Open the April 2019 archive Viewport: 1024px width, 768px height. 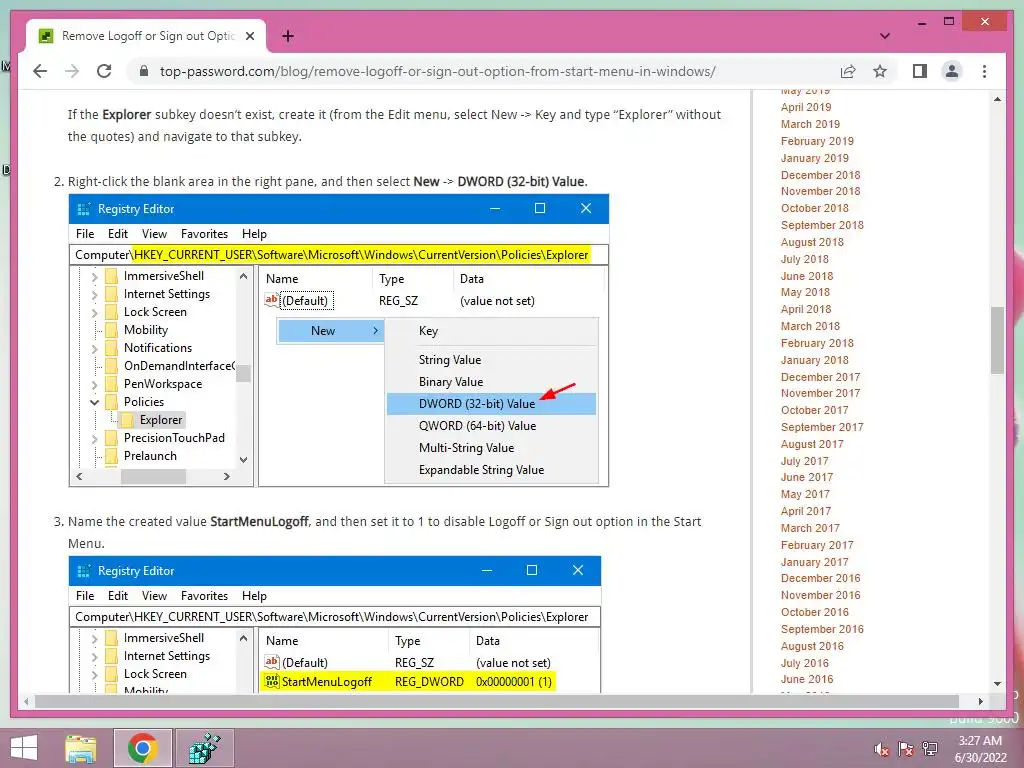click(806, 107)
